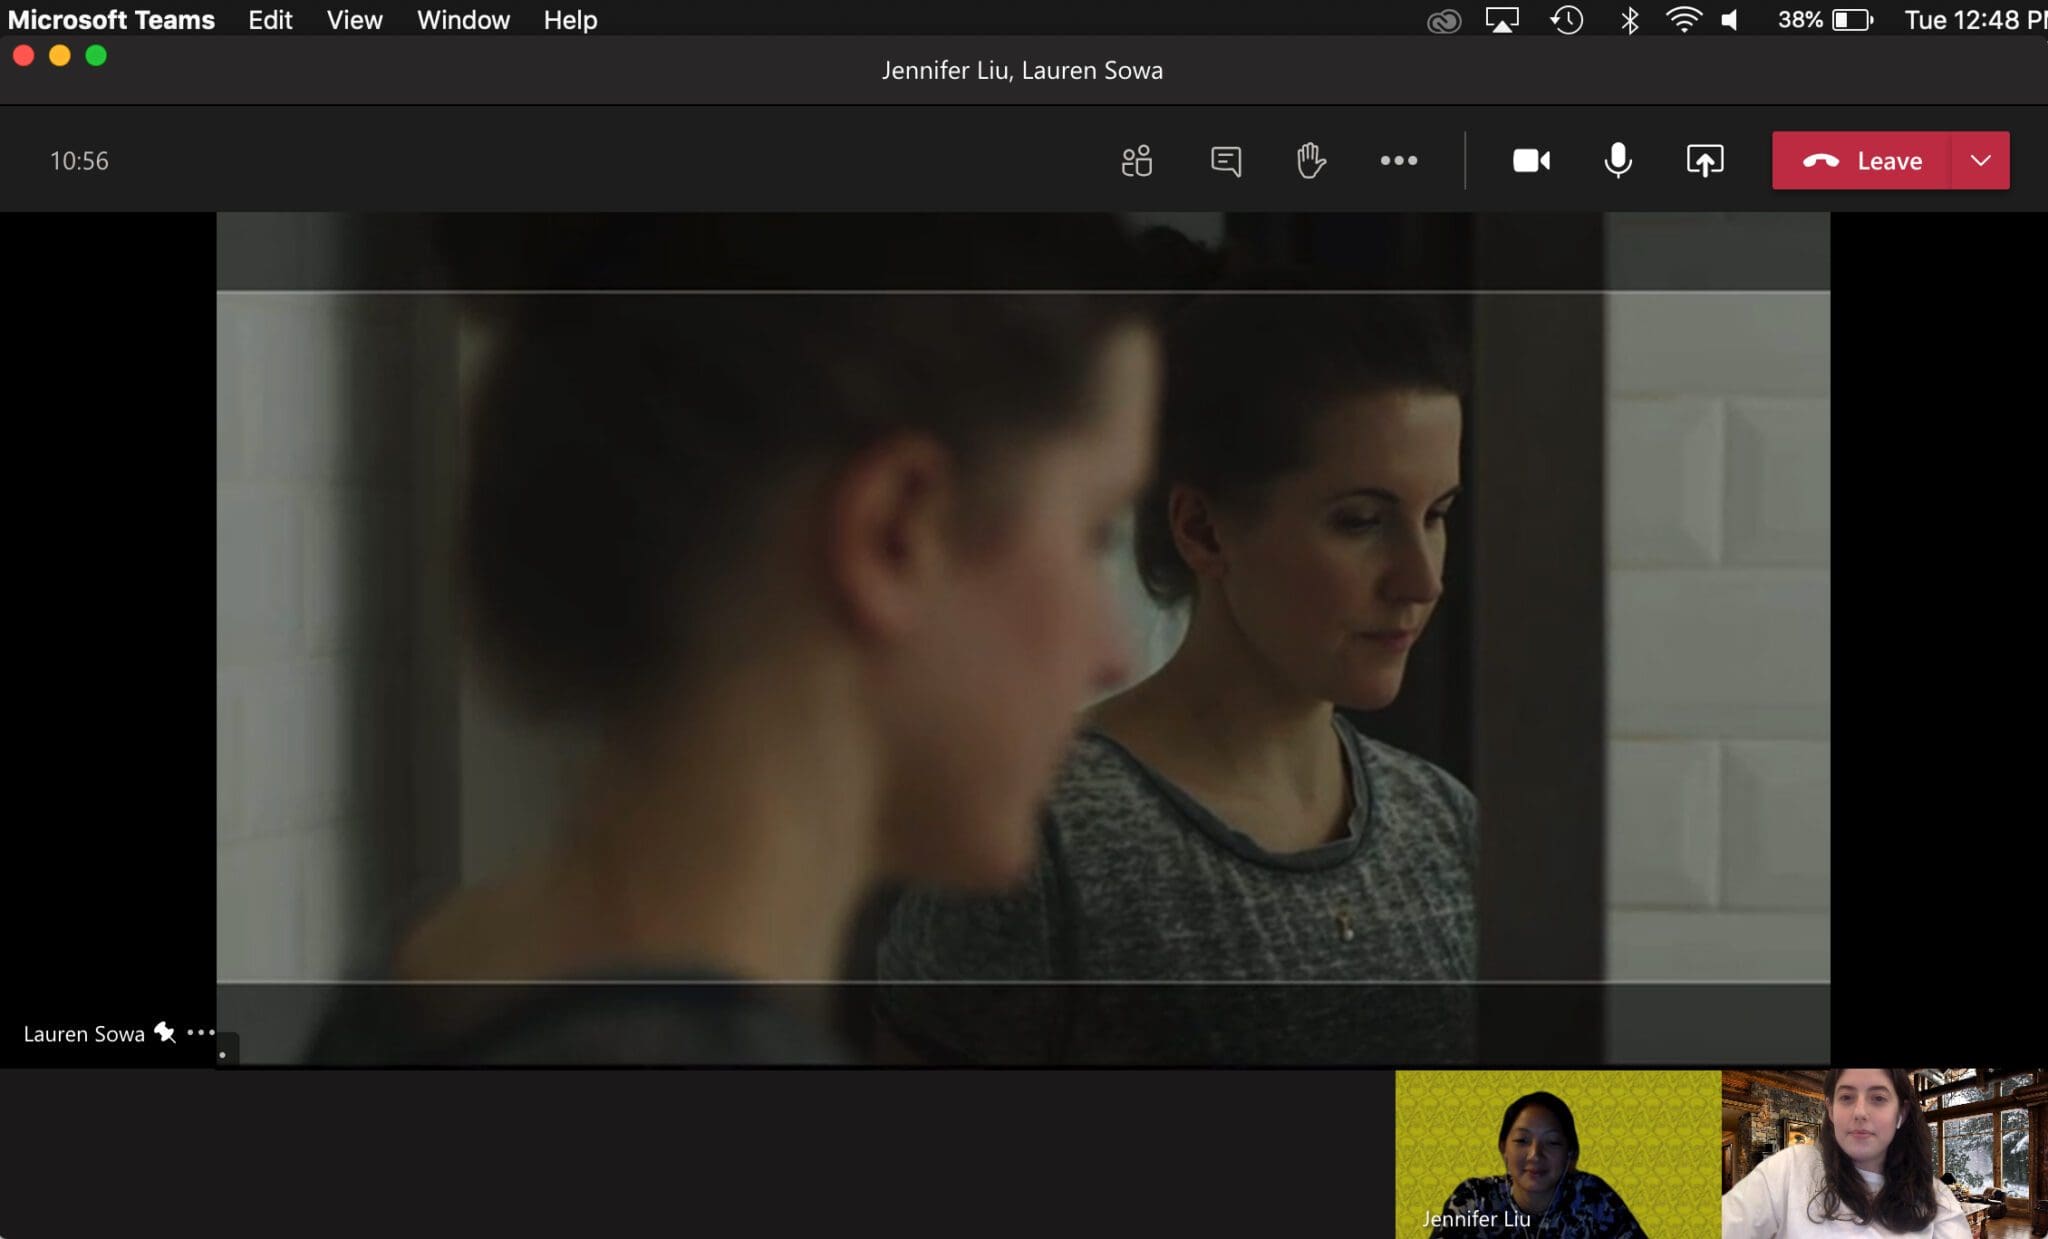Enter full screen with green button
This screenshot has height=1239, width=2048.
pyautogui.click(x=96, y=56)
